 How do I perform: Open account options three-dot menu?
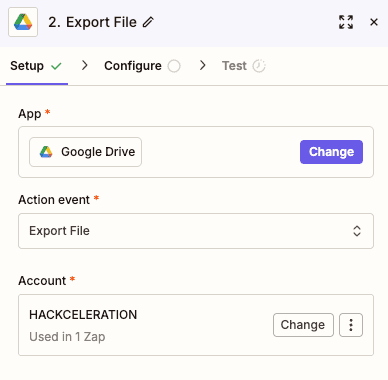pyautogui.click(x=351, y=325)
